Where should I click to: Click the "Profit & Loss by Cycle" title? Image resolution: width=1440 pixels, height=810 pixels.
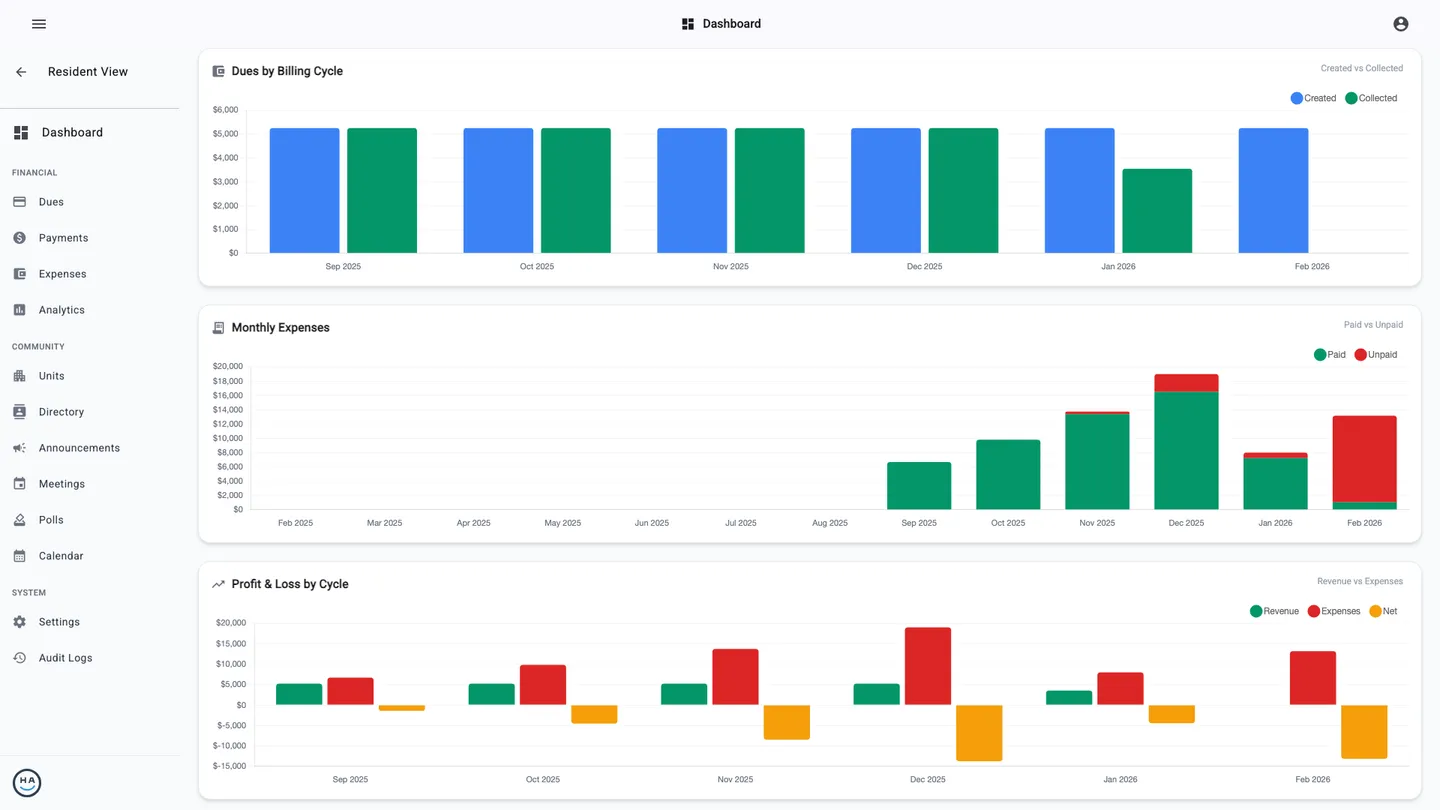290,584
